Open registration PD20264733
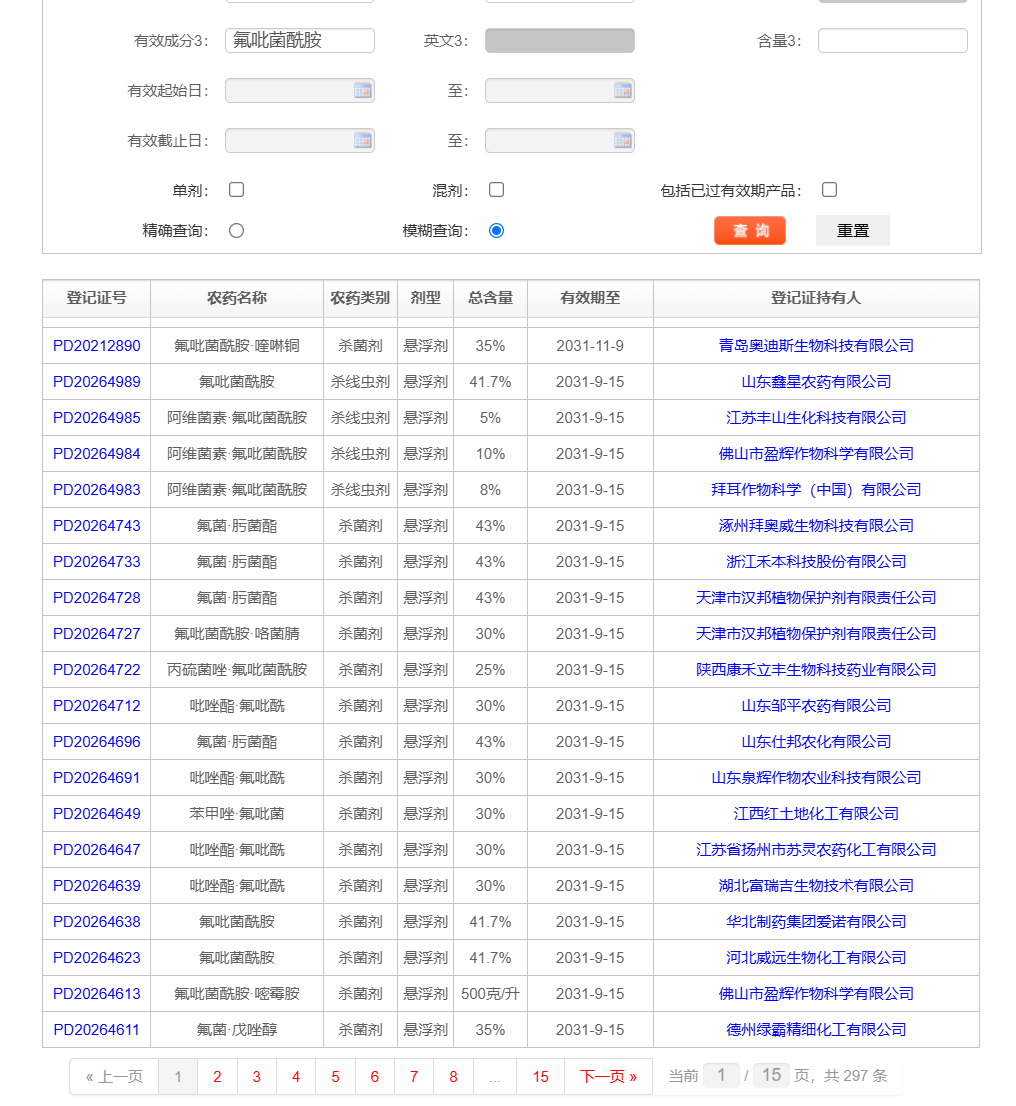The image size is (1016, 1106). 97,561
